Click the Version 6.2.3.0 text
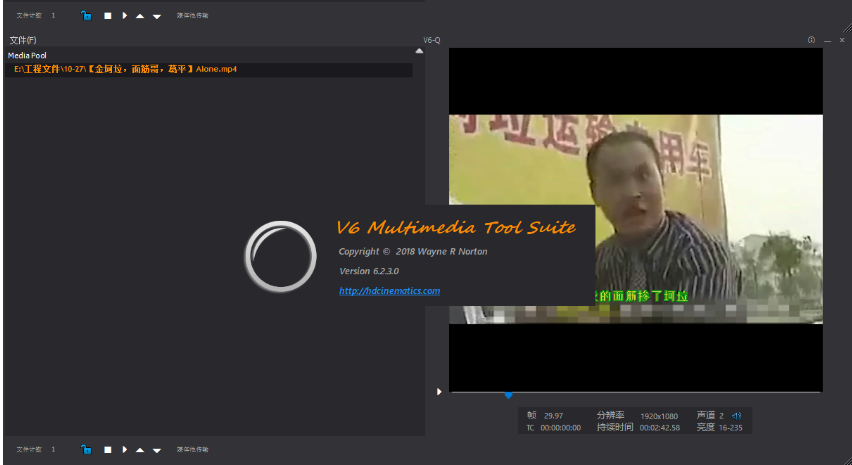The image size is (852, 465). (369, 271)
